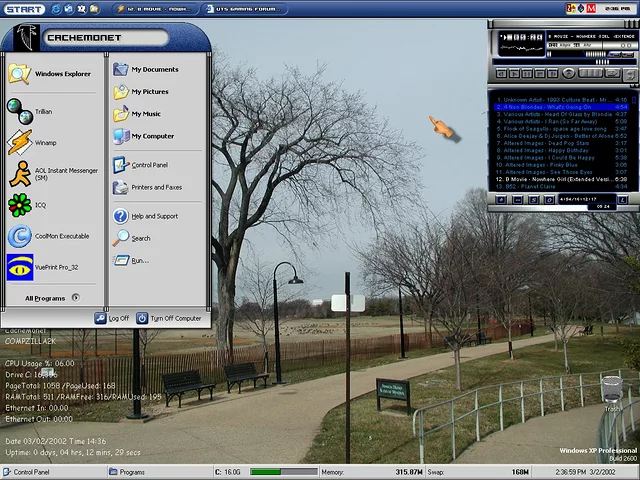The height and width of the screenshot is (480, 640).
Task: Open CoolMon Executable
Action: pyautogui.click(x=60, y=236)
